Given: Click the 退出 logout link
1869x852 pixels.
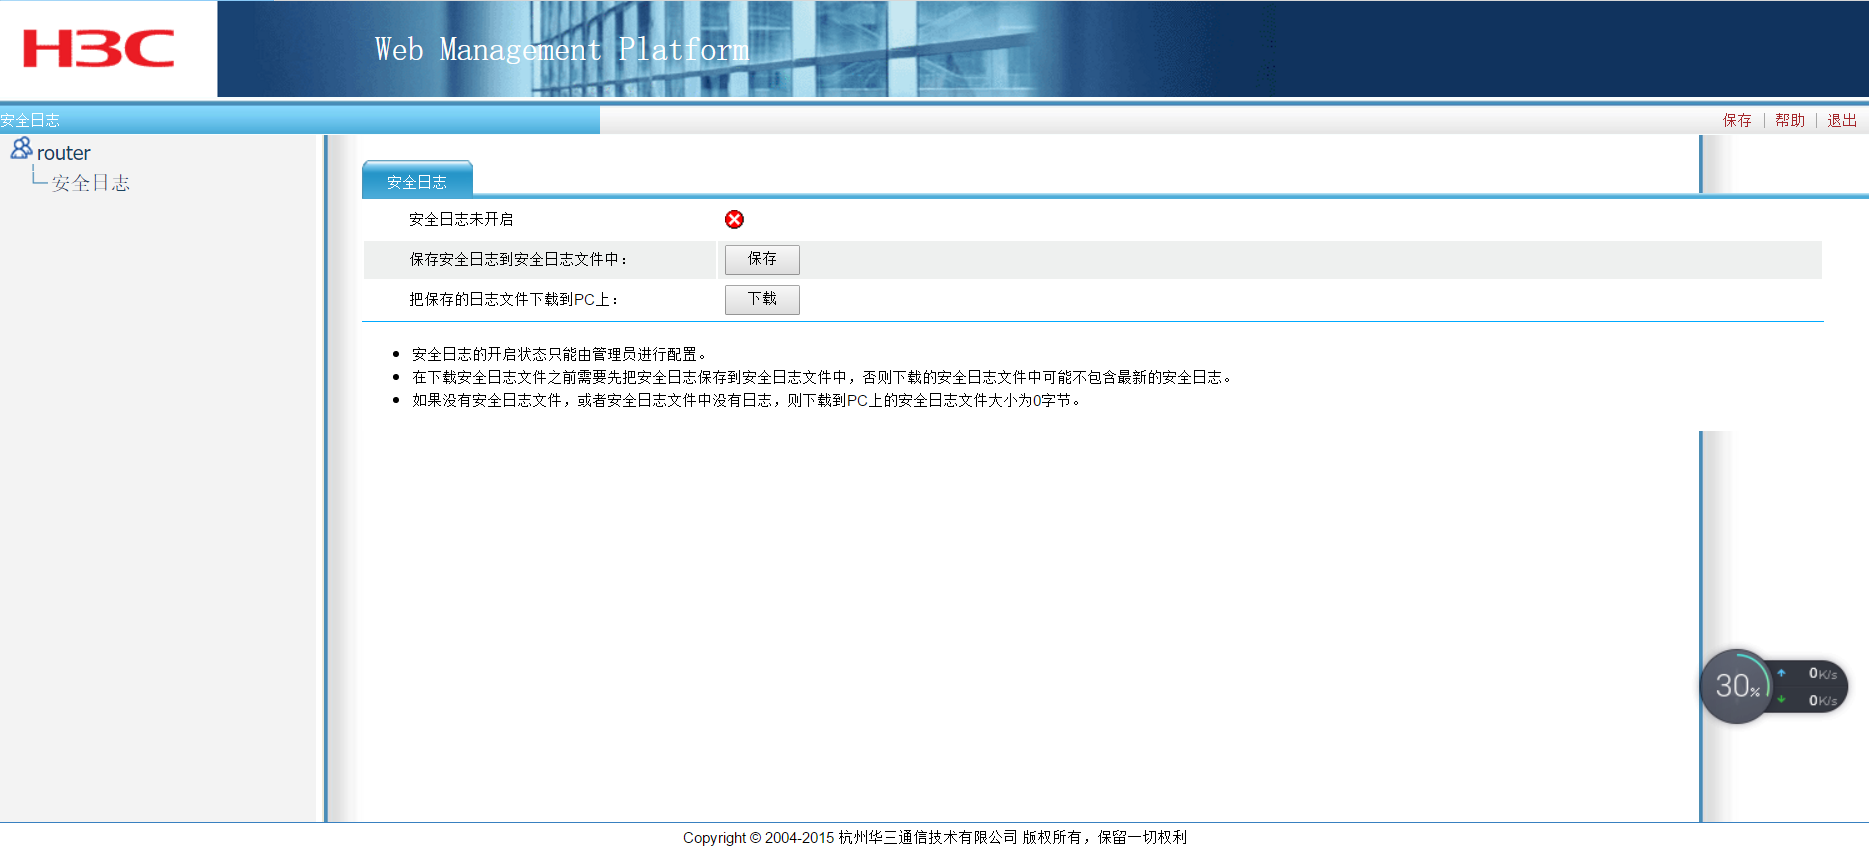Looking at the screenshot, I should click(1842, 120).
